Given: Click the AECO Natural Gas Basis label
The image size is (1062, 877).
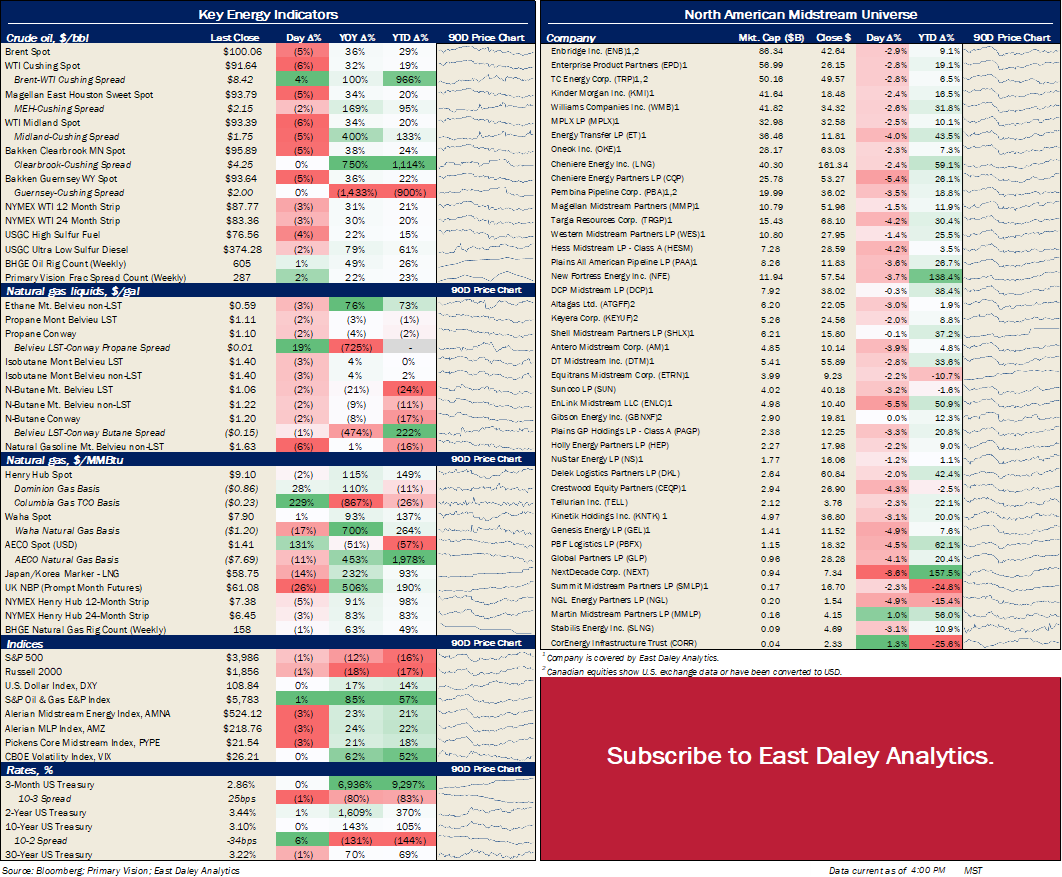Looking at the screenshot, I should click(x=66, y=559).
